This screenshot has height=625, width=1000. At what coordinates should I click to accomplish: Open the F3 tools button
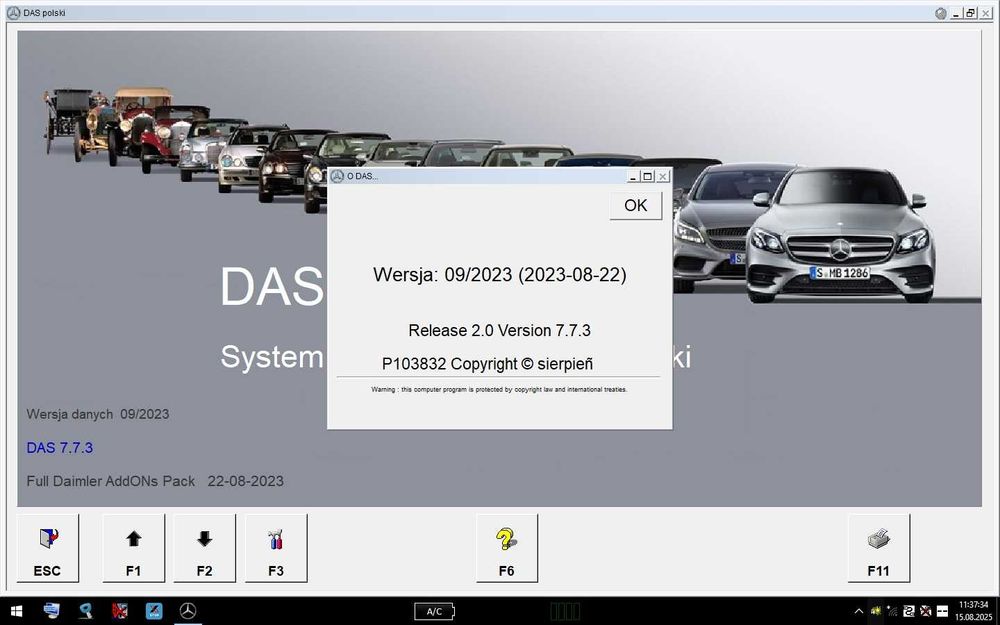(x=276, y=548)
